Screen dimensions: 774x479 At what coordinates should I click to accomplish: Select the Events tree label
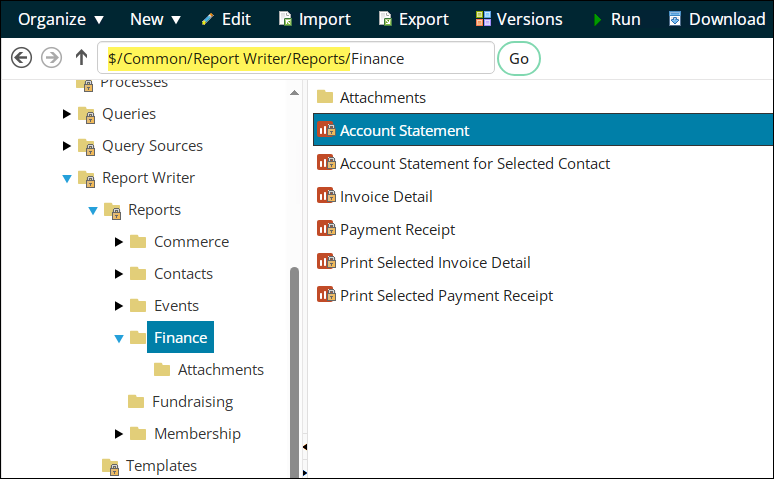coord(177,306)
